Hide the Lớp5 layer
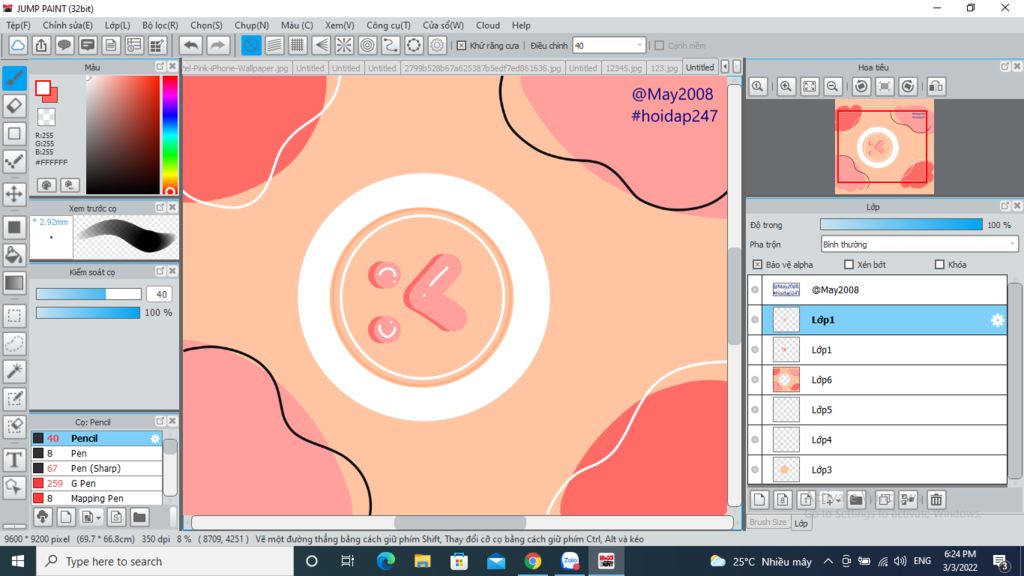 tap(755, 410)
